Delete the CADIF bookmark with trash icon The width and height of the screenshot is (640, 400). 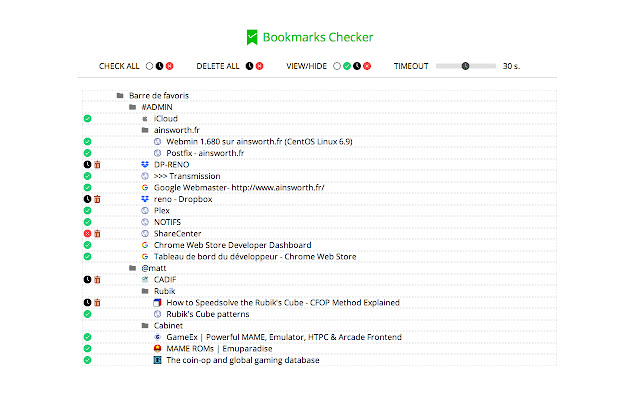97,280
